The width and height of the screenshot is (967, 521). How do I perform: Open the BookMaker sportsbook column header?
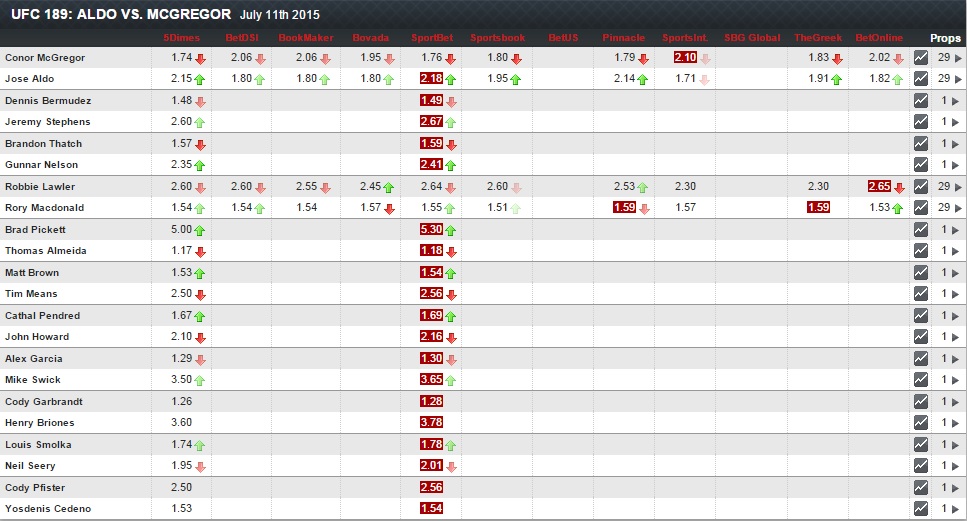306,38
